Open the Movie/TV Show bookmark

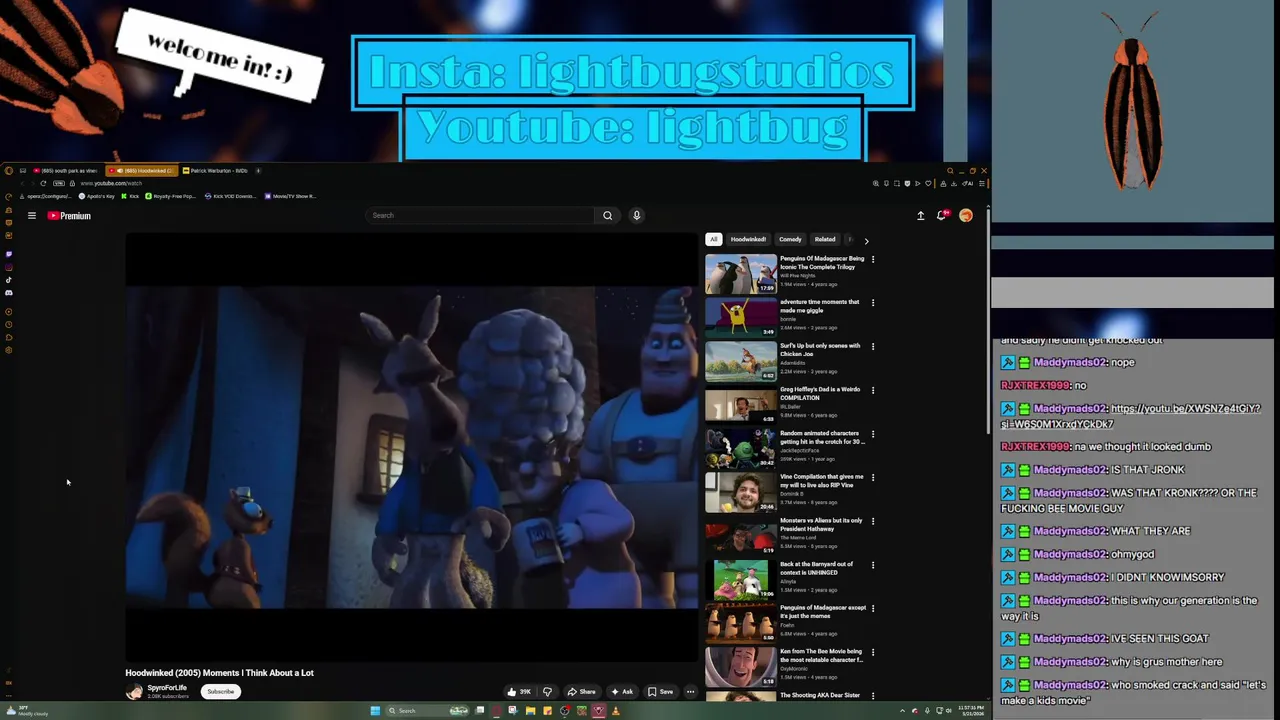coord(290,196)
